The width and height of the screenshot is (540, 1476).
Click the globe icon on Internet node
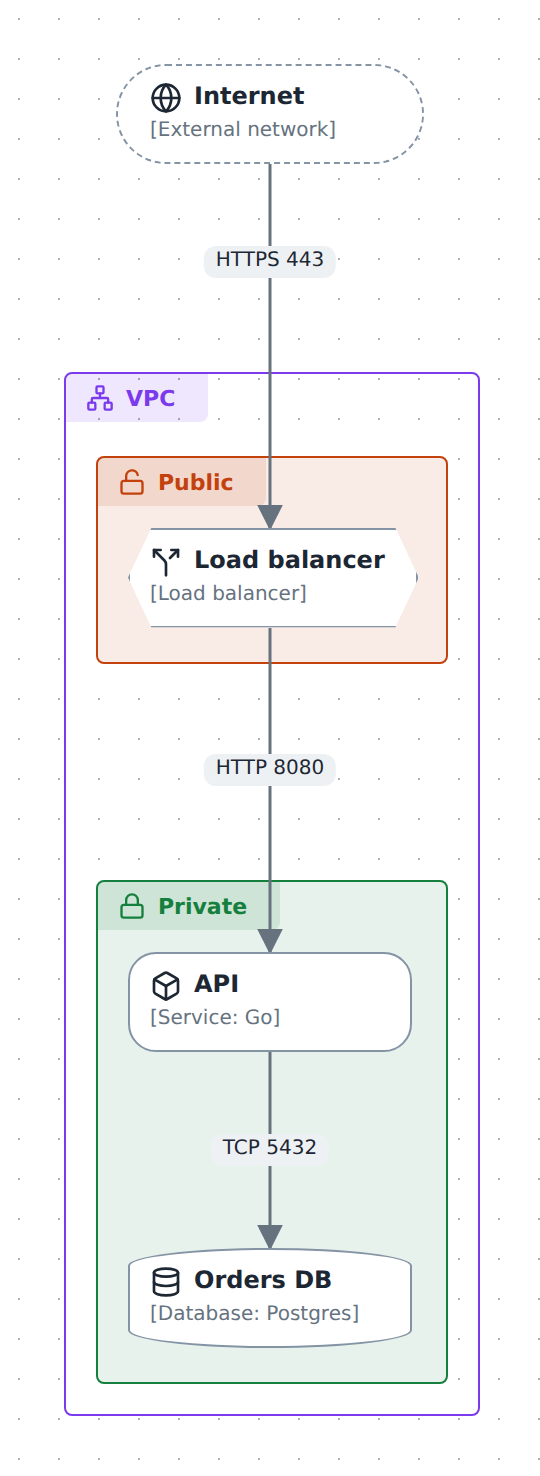[166, 97]
